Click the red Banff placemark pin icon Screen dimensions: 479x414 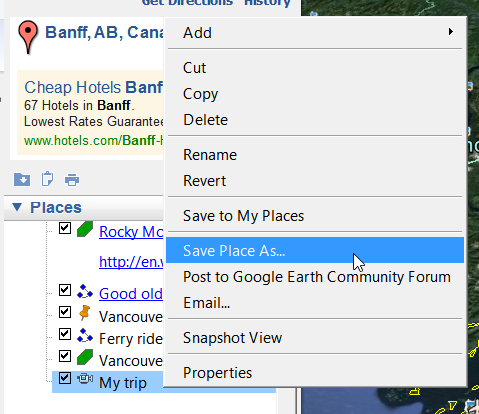click(28, 37)
